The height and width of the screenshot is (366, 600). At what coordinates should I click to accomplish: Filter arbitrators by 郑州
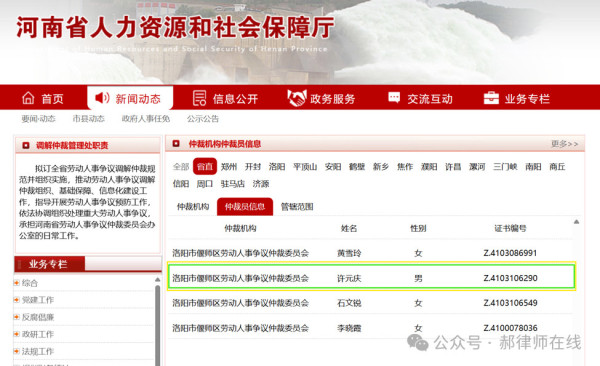click(x=229, y=167)
